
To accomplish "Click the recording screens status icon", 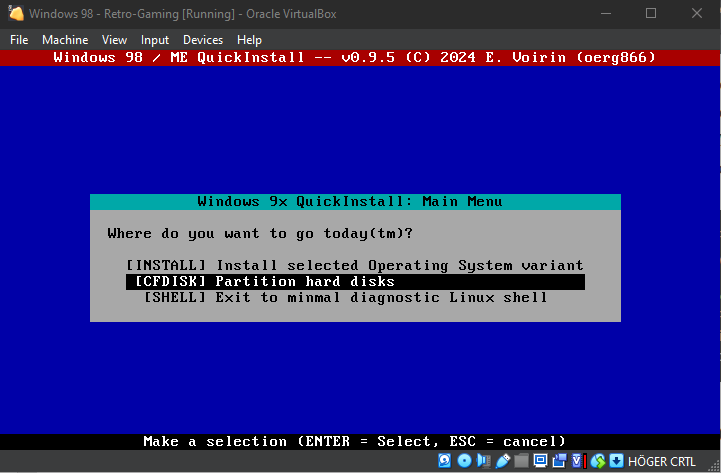I will pos(560,461).
